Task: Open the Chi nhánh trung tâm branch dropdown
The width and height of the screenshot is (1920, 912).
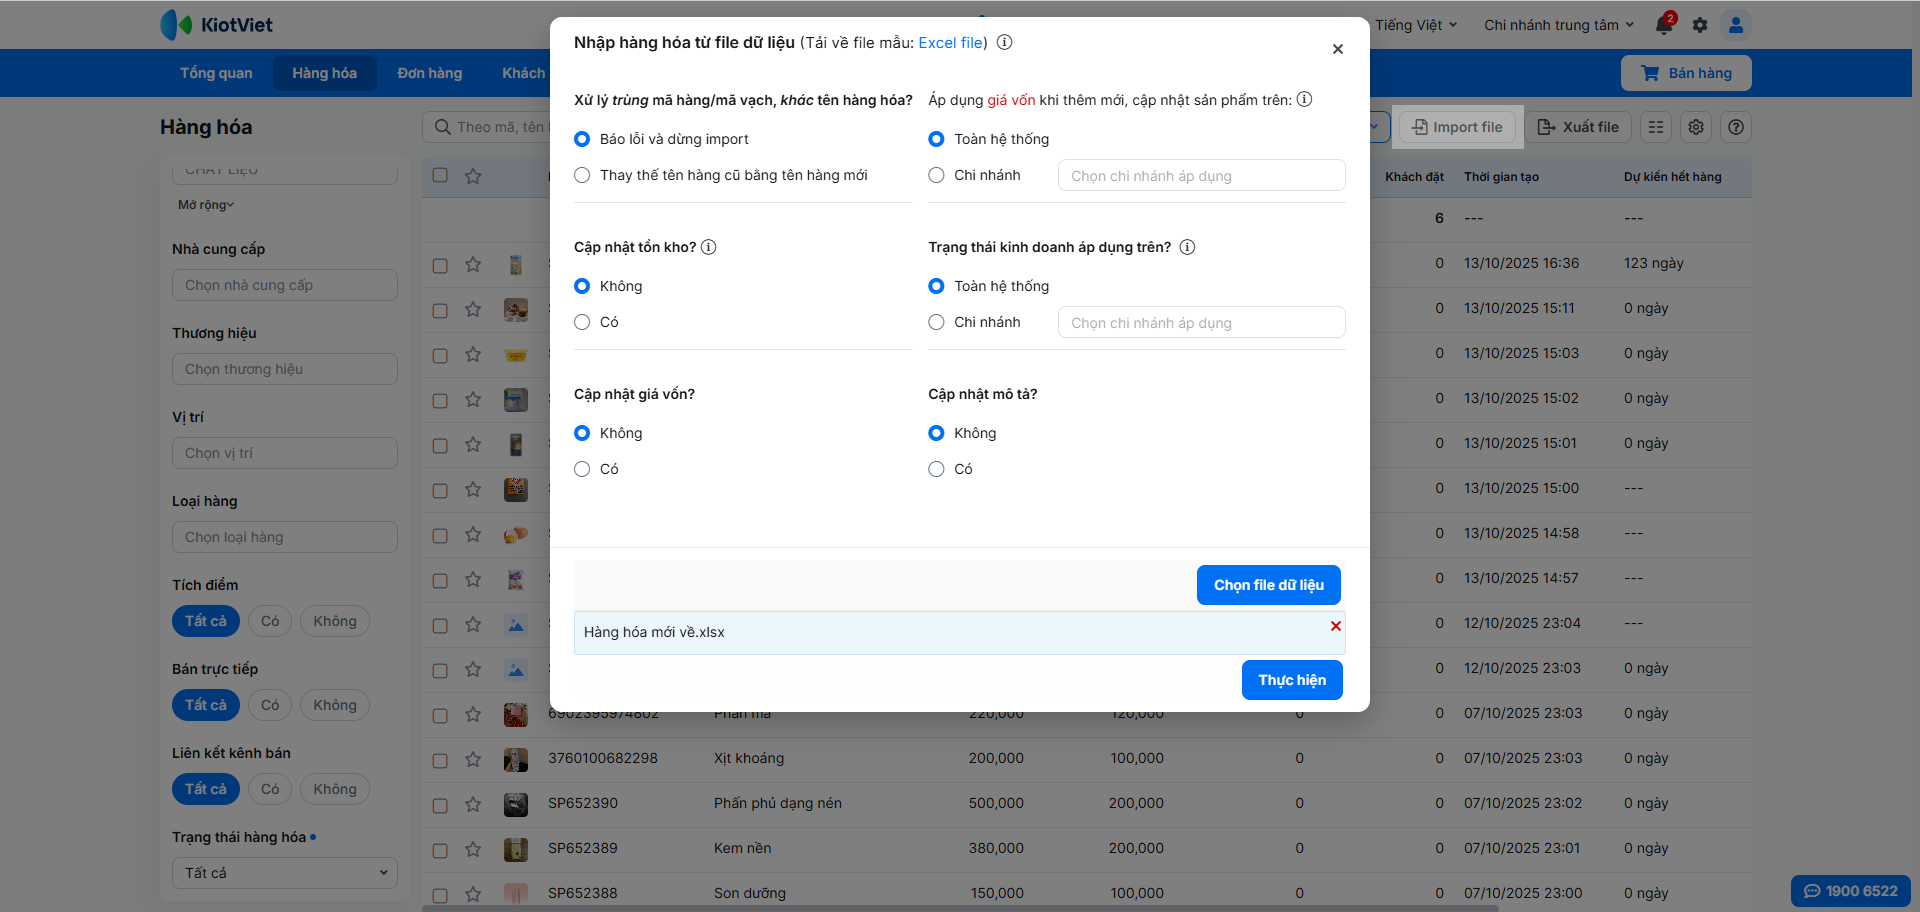Action: pyautogui.click(x=1558, y=25)
